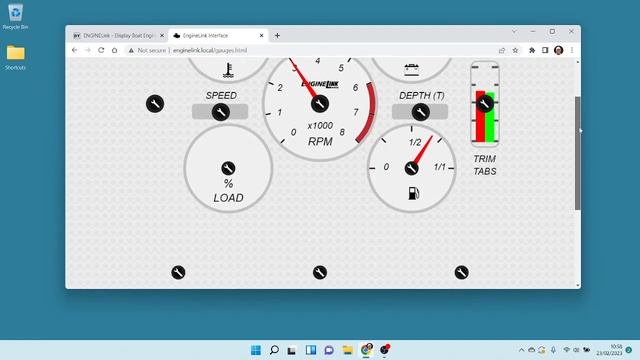Viewport: 640px width, 360px height.
Task: Click the fuel pump icon on the fuel gauge
Action: point(413,193)
